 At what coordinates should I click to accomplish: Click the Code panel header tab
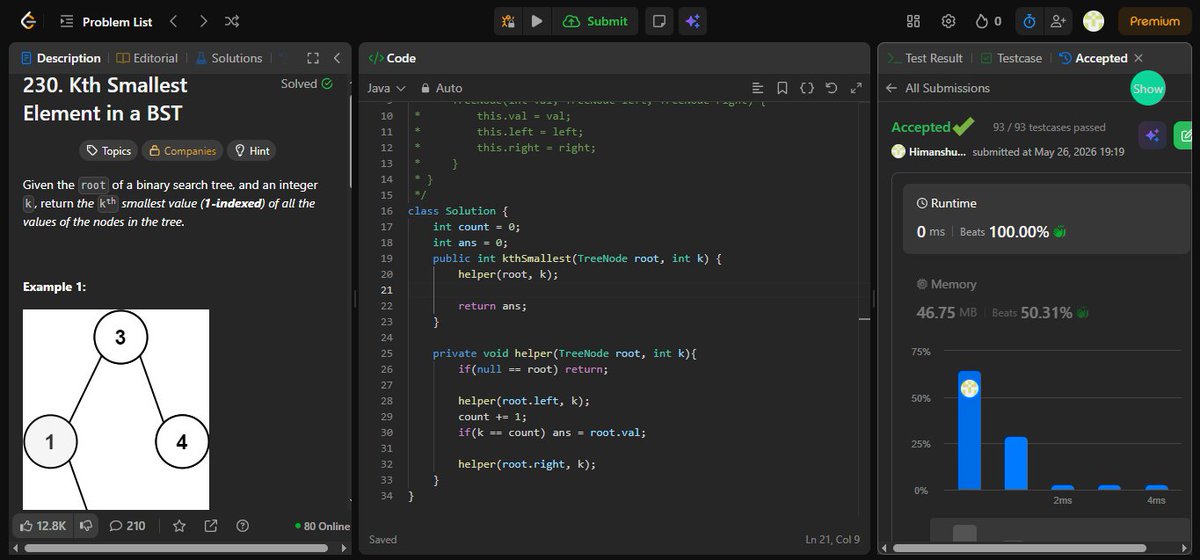[392, 58]
